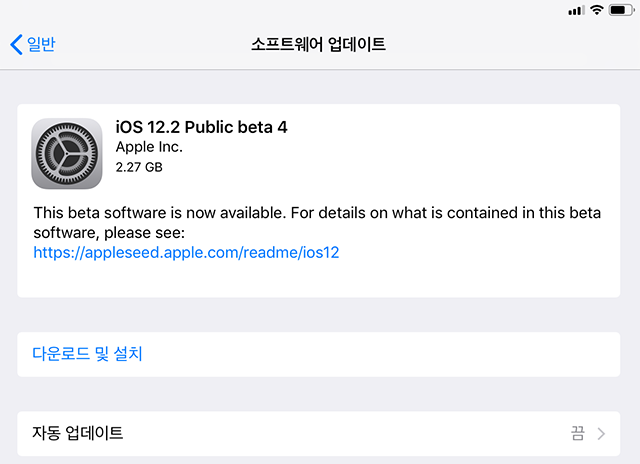The width and height of the screenshot is (640, 464).
Task: Tap the battery status icon
Action: (x=622, y=10)
